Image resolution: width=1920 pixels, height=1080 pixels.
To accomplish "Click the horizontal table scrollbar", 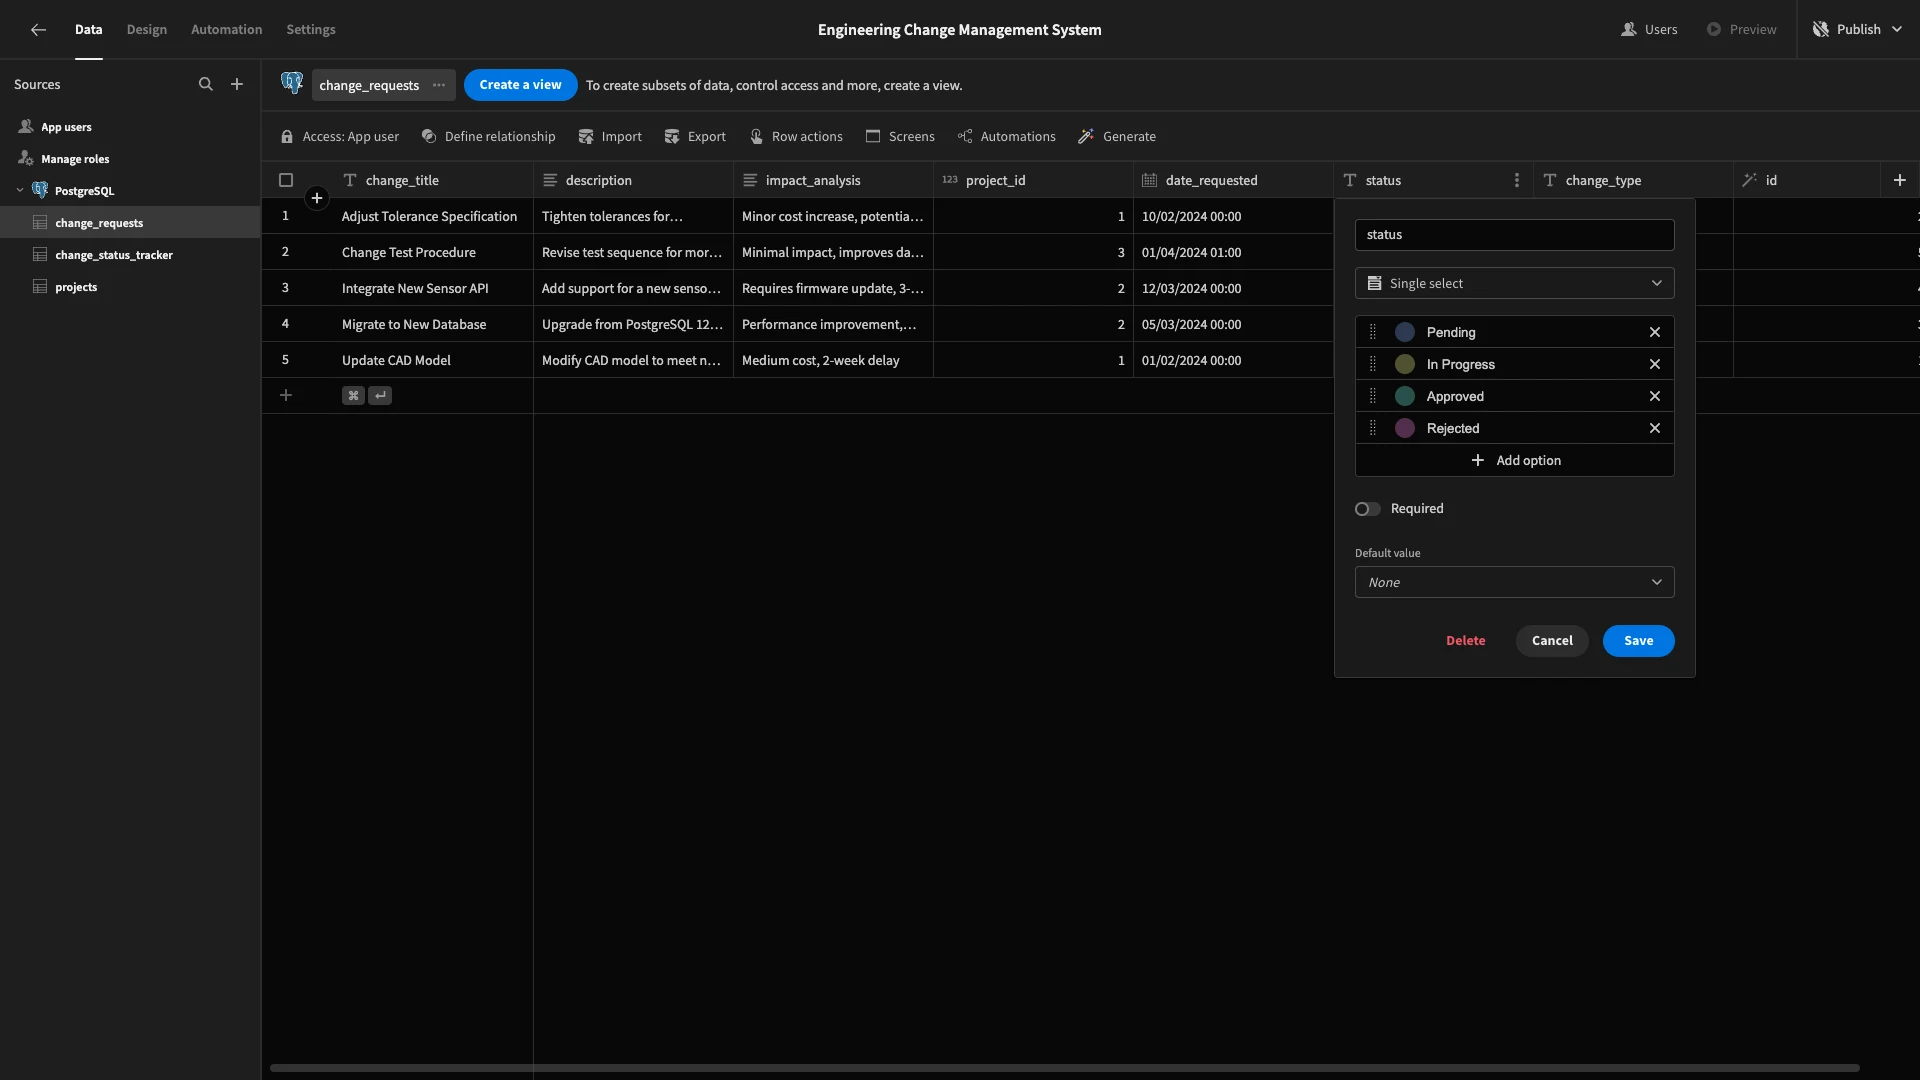I will click(x=1064, y=1068).
